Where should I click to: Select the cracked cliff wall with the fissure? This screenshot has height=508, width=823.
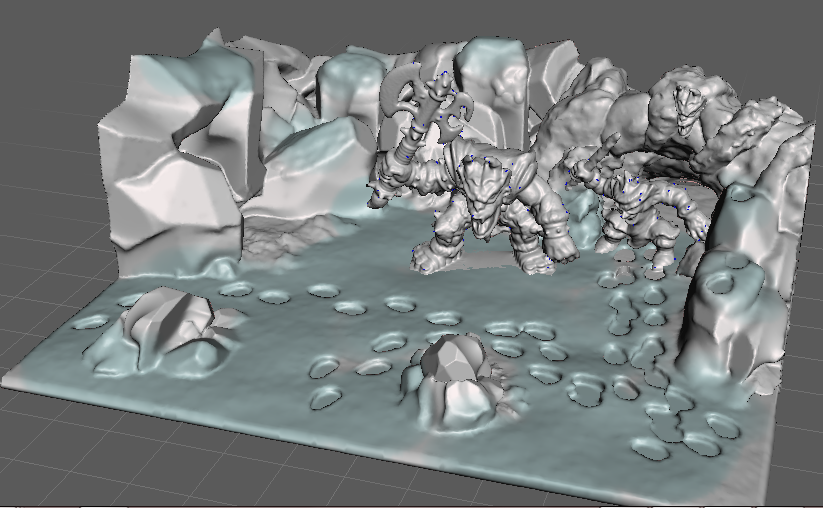pyautogui.click(x=181, y=157)
